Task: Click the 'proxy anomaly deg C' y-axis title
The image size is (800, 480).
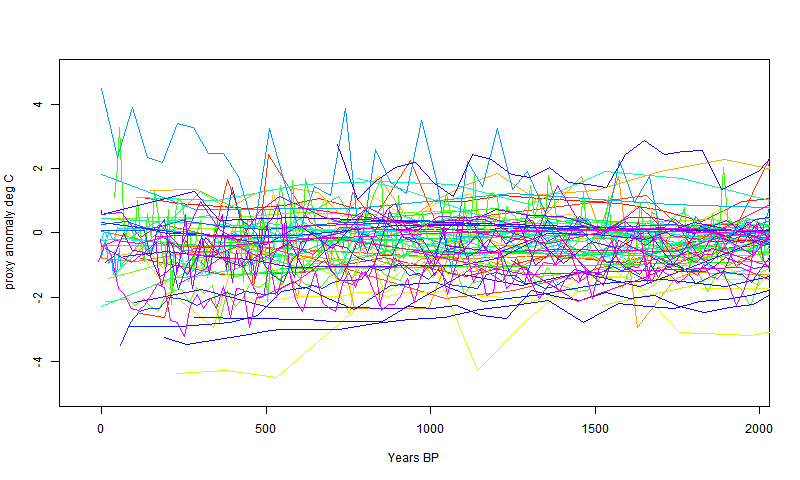Action: point(11,232)
